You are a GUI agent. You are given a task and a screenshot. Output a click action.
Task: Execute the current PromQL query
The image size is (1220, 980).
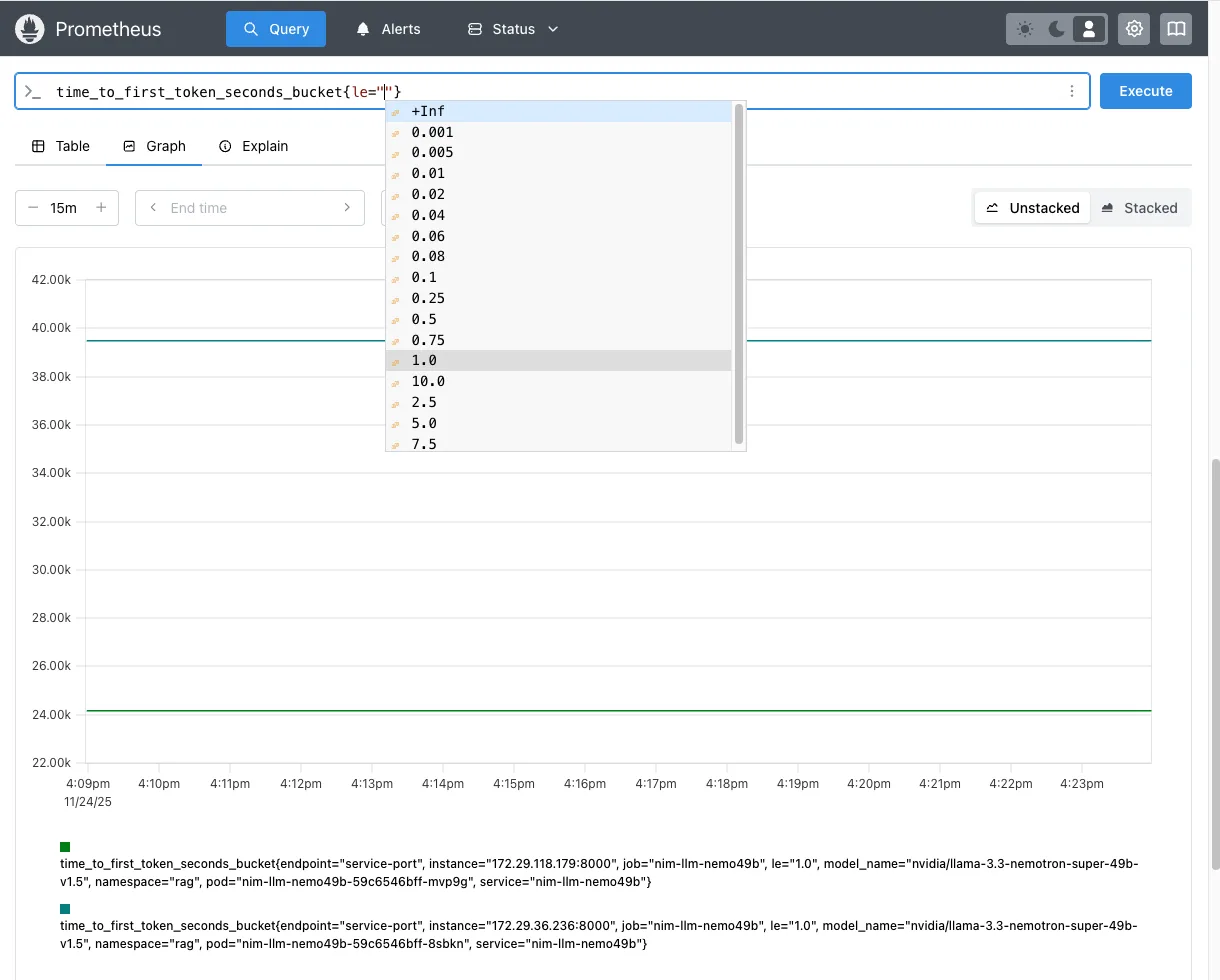[x=1145, y=91]
